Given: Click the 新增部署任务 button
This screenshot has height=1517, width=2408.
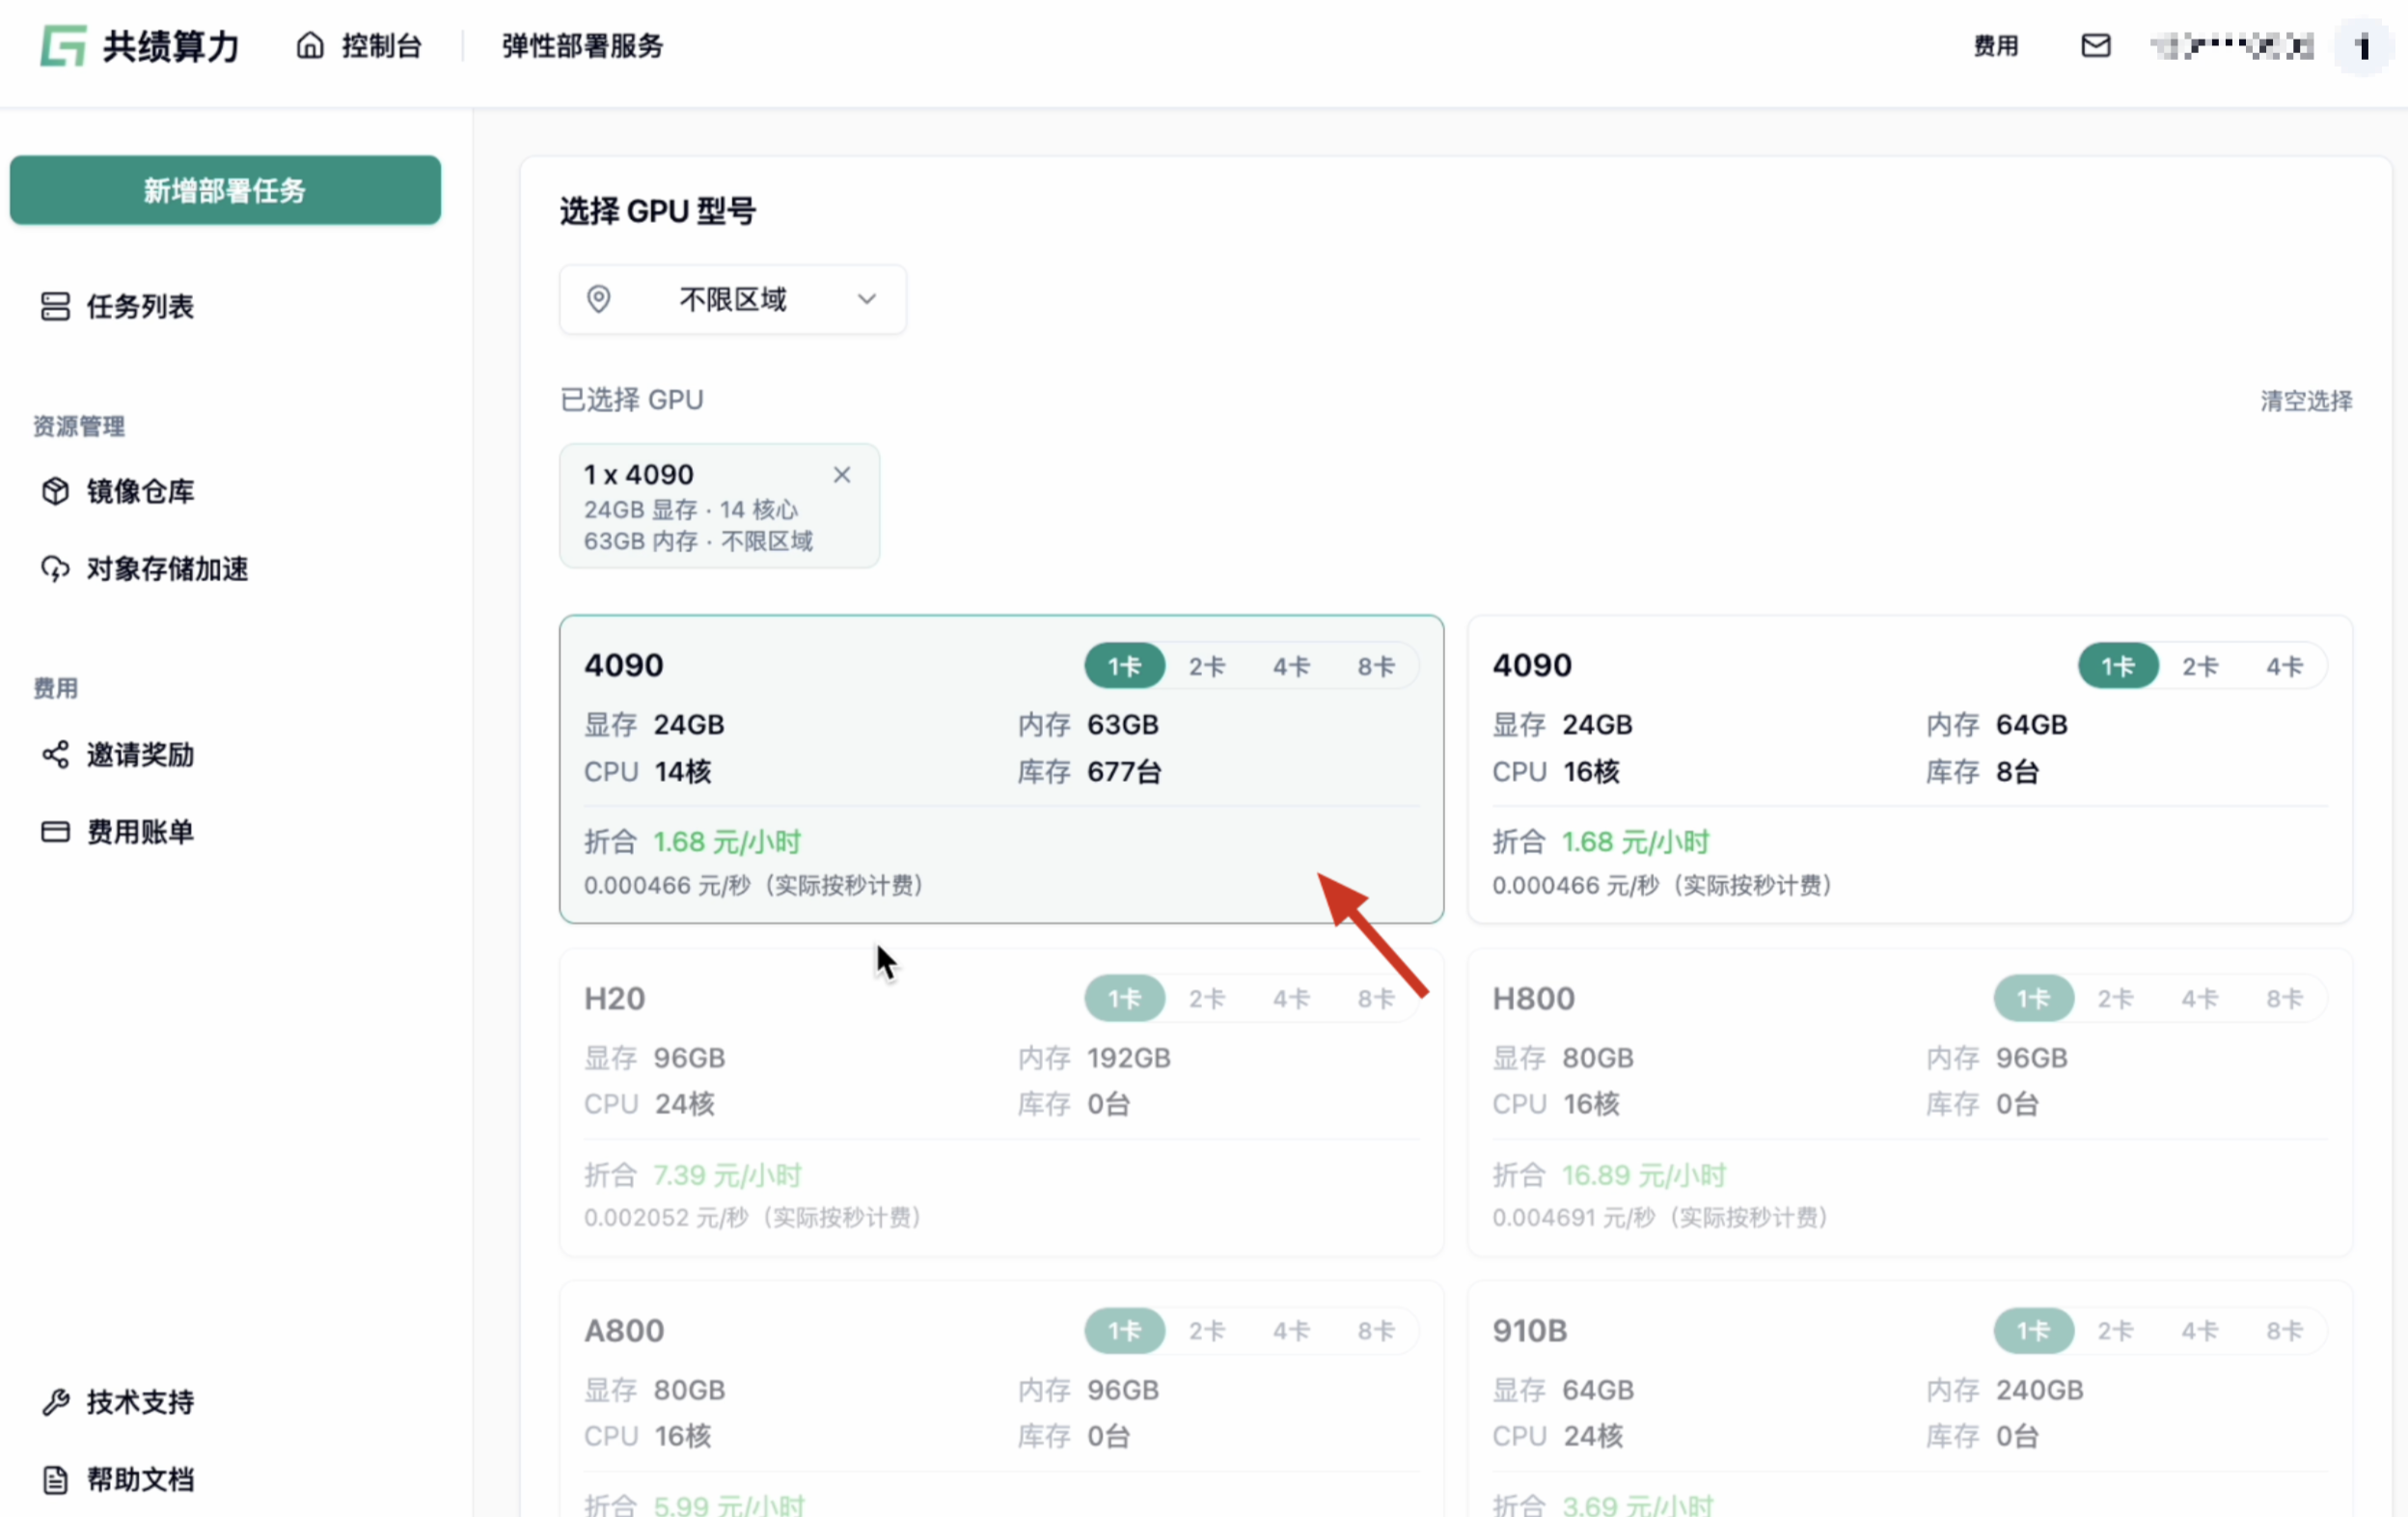Looking at the screenshot, I should point(225,190).
